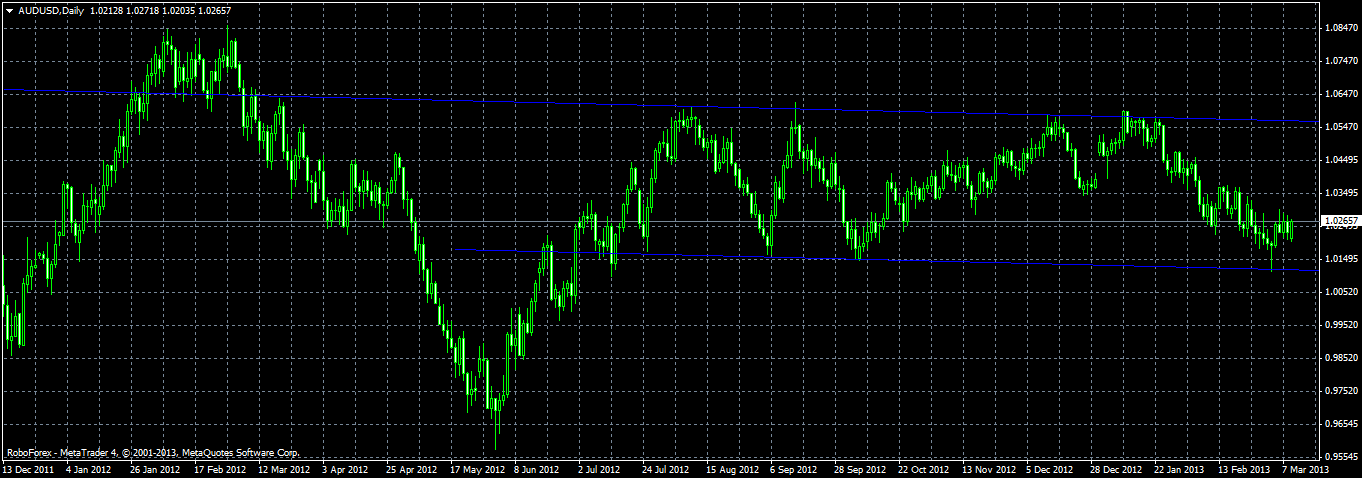Click the 28 Sep 2012 date label
The width and height of the screenshot is (1362, 478).
click(x=862, y=469)
